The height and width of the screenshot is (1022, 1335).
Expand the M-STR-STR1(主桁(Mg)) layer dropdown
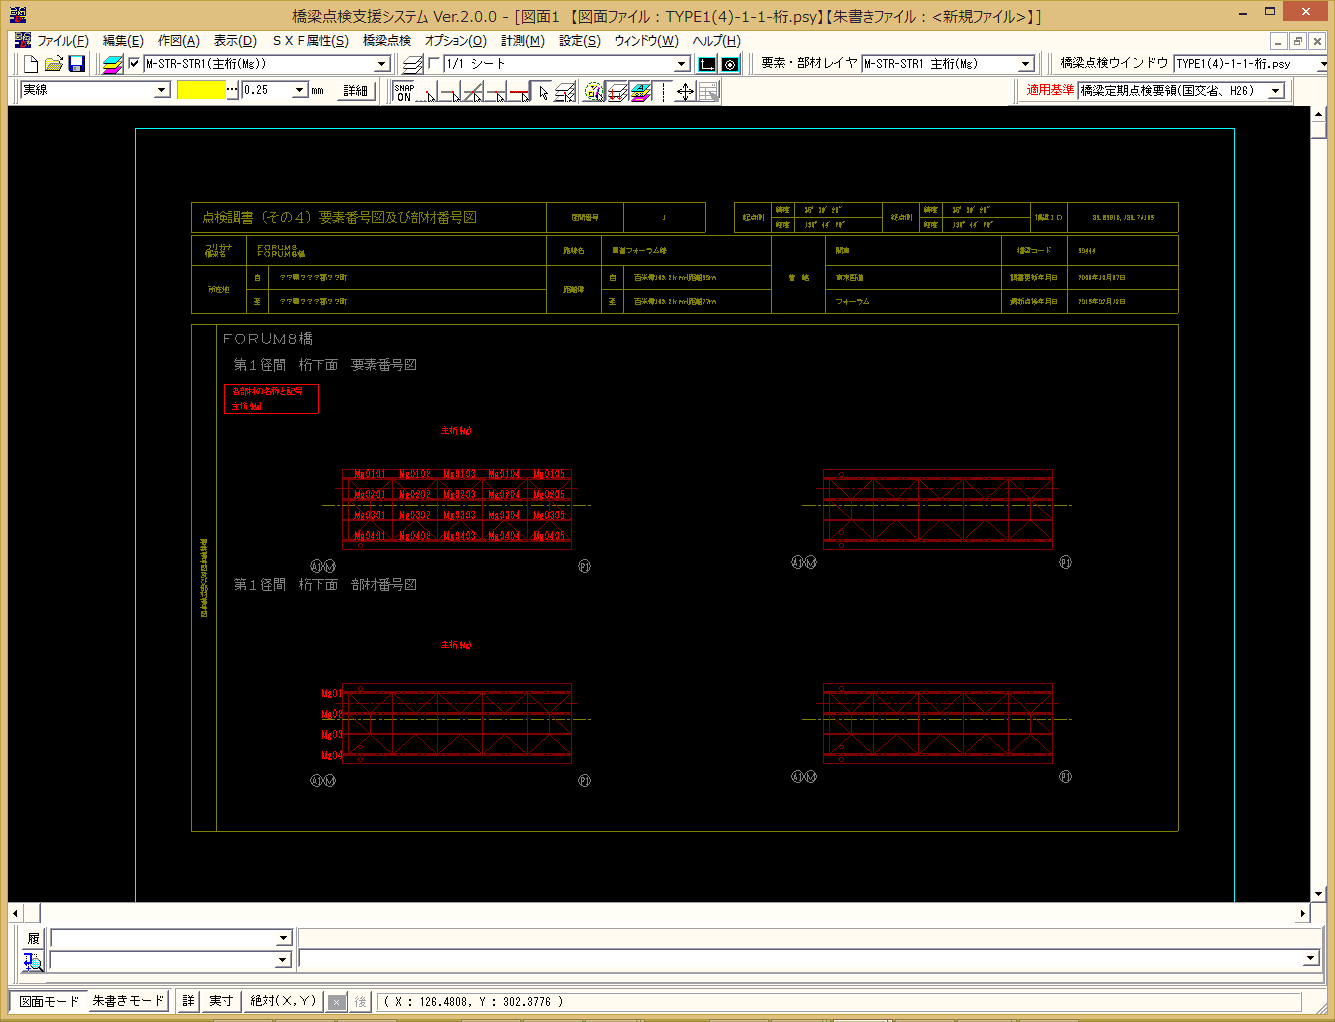pyautogui.click(x=381, y=64)
